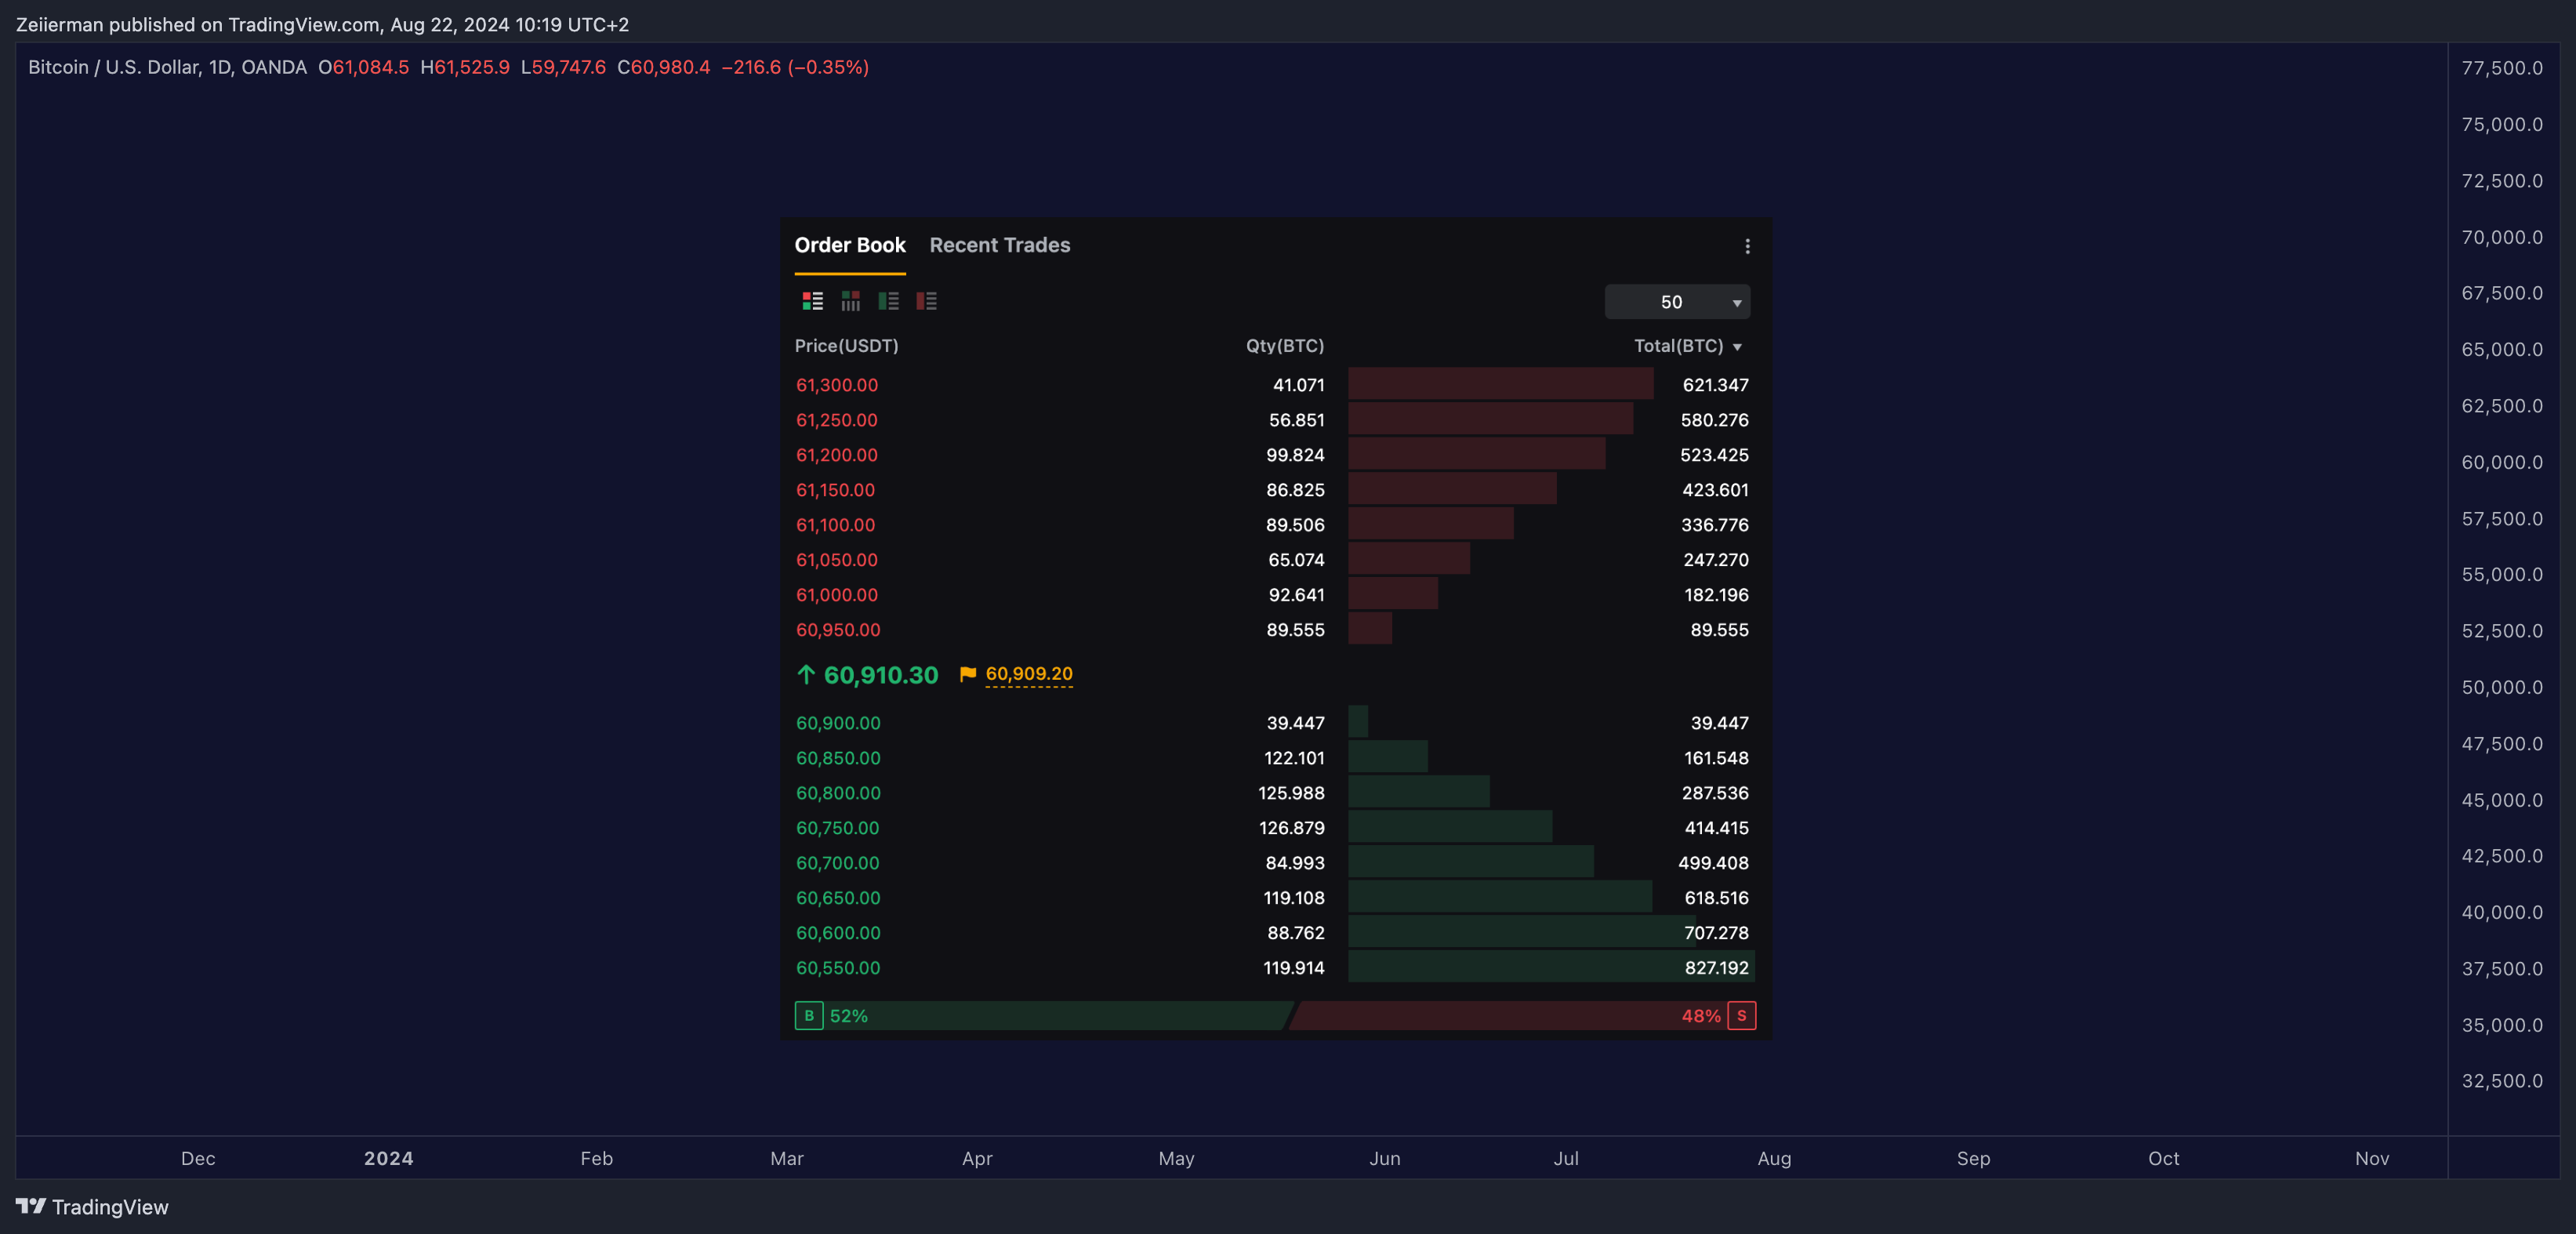Switch to the Order Book tab

tap(850, 245)
